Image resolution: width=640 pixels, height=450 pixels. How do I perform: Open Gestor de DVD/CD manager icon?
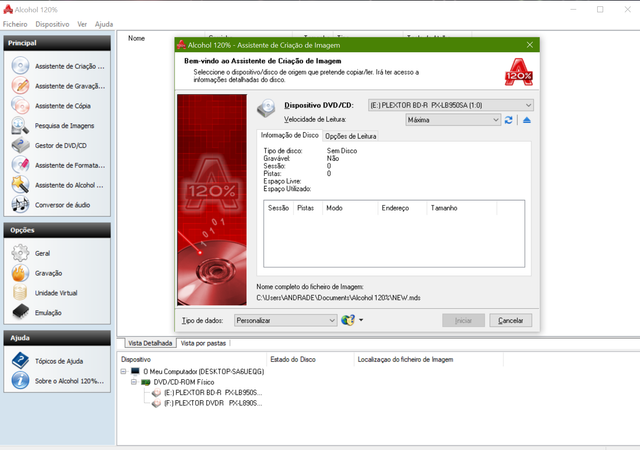point(20,145)
